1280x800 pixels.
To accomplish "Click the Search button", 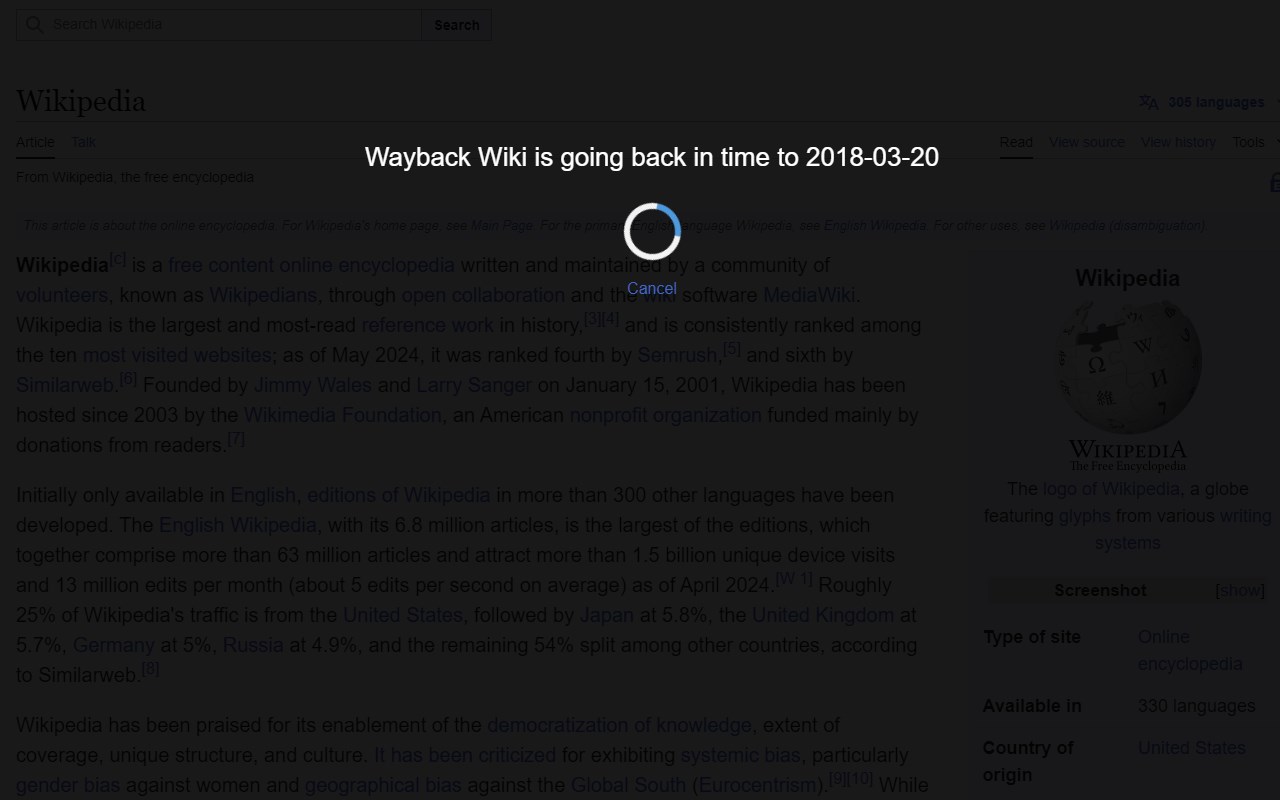I will pos(457,25).
